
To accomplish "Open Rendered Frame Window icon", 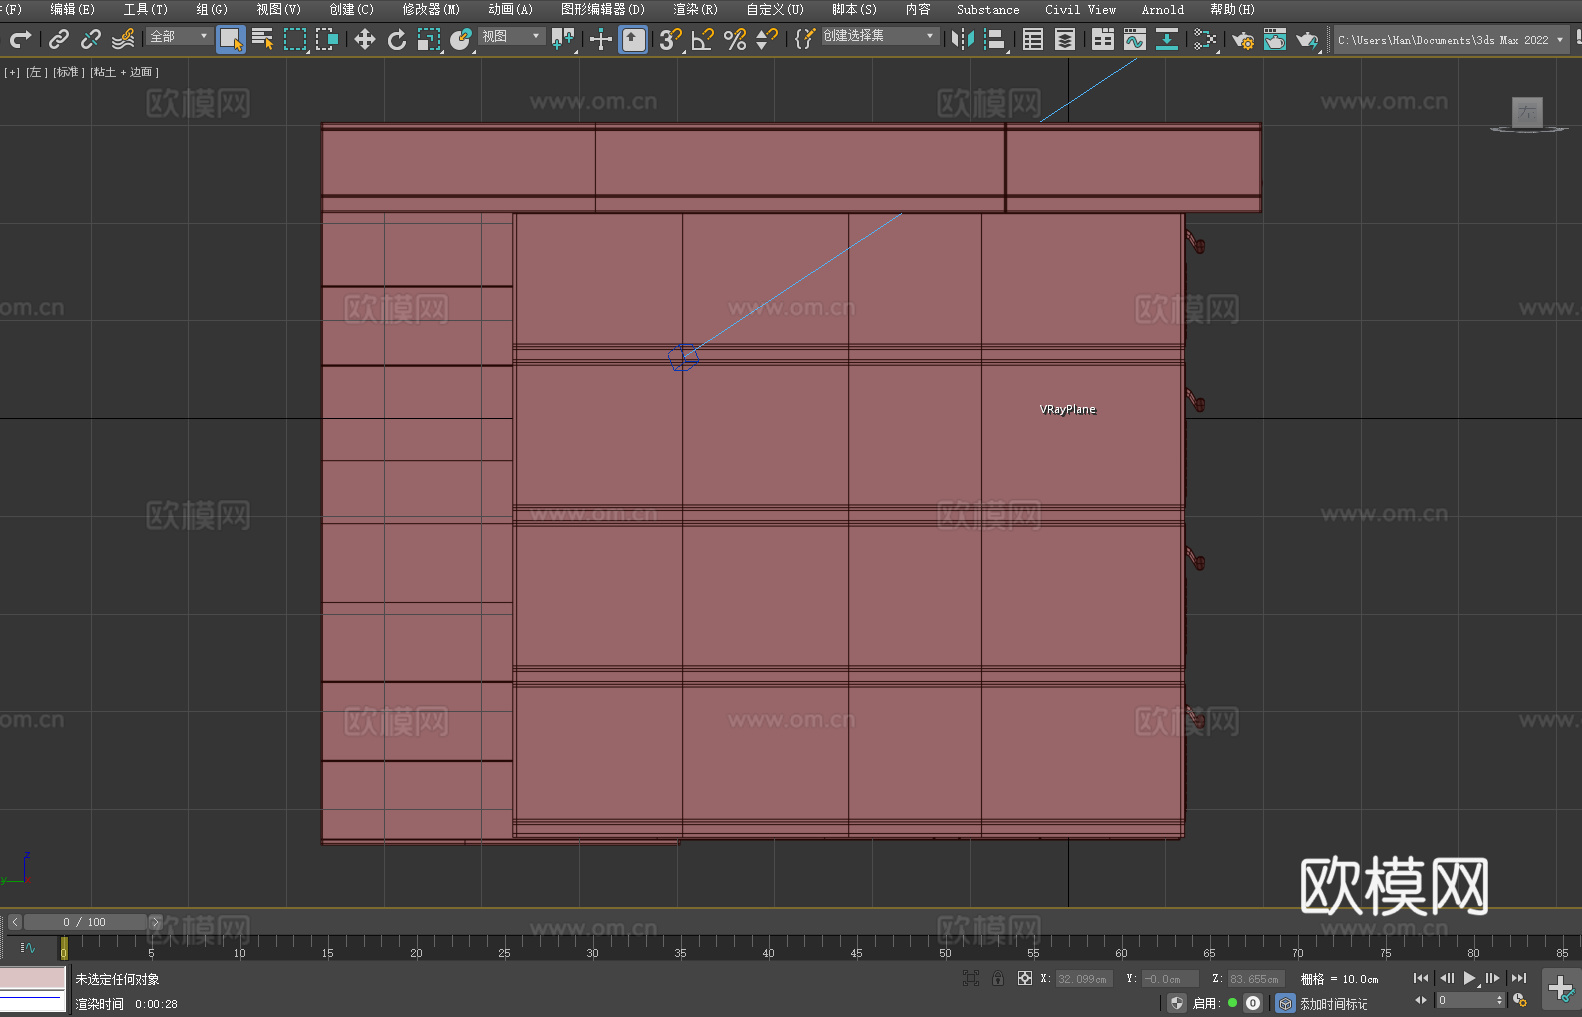I will 1275,39.
